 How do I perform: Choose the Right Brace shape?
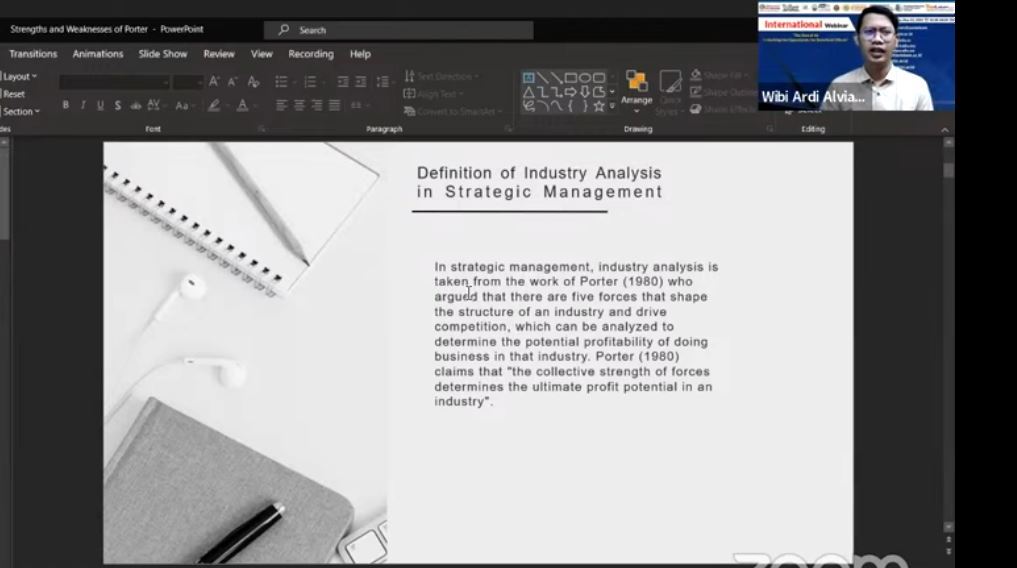[x=585, y=106]
